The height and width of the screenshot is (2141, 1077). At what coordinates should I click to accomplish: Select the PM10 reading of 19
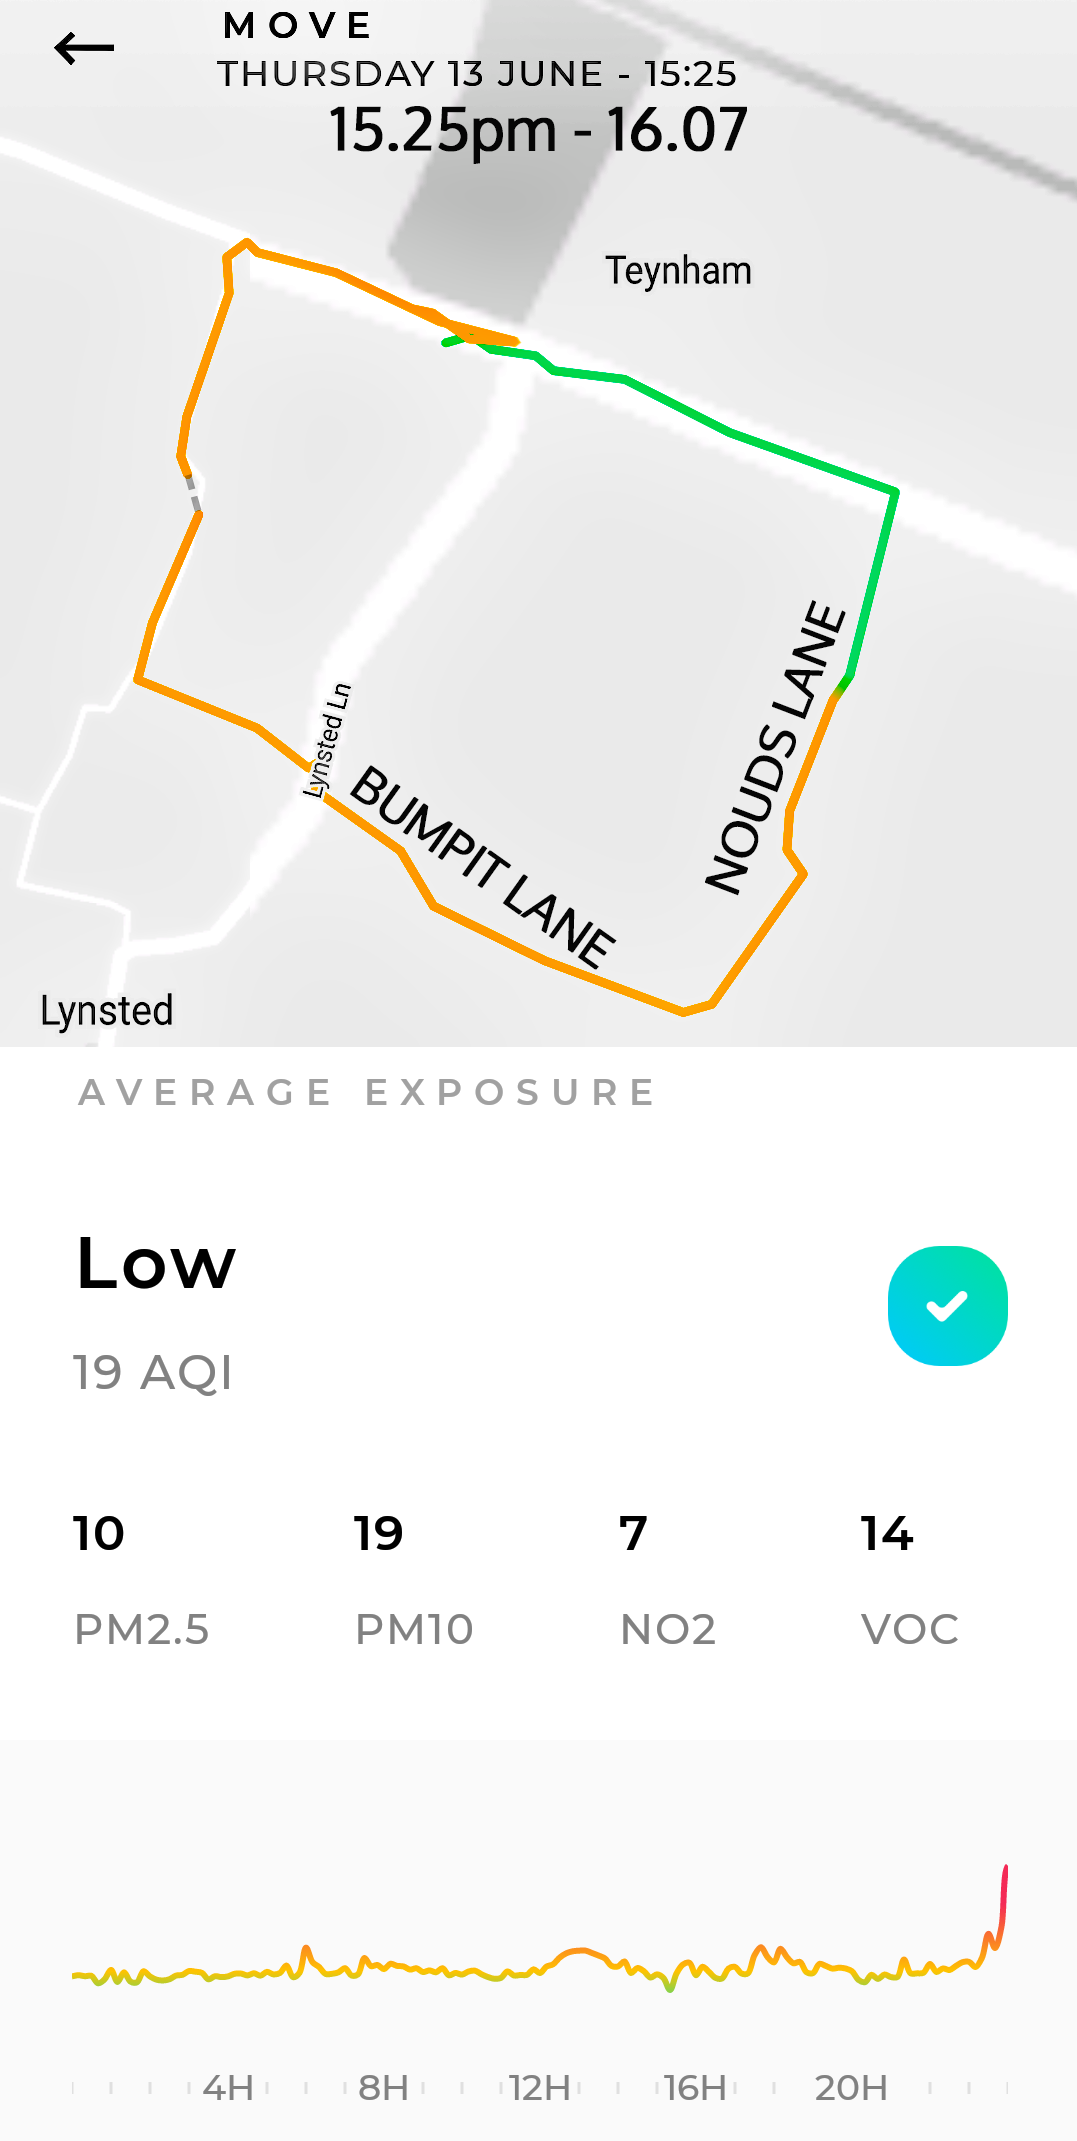coord(378,1533)
